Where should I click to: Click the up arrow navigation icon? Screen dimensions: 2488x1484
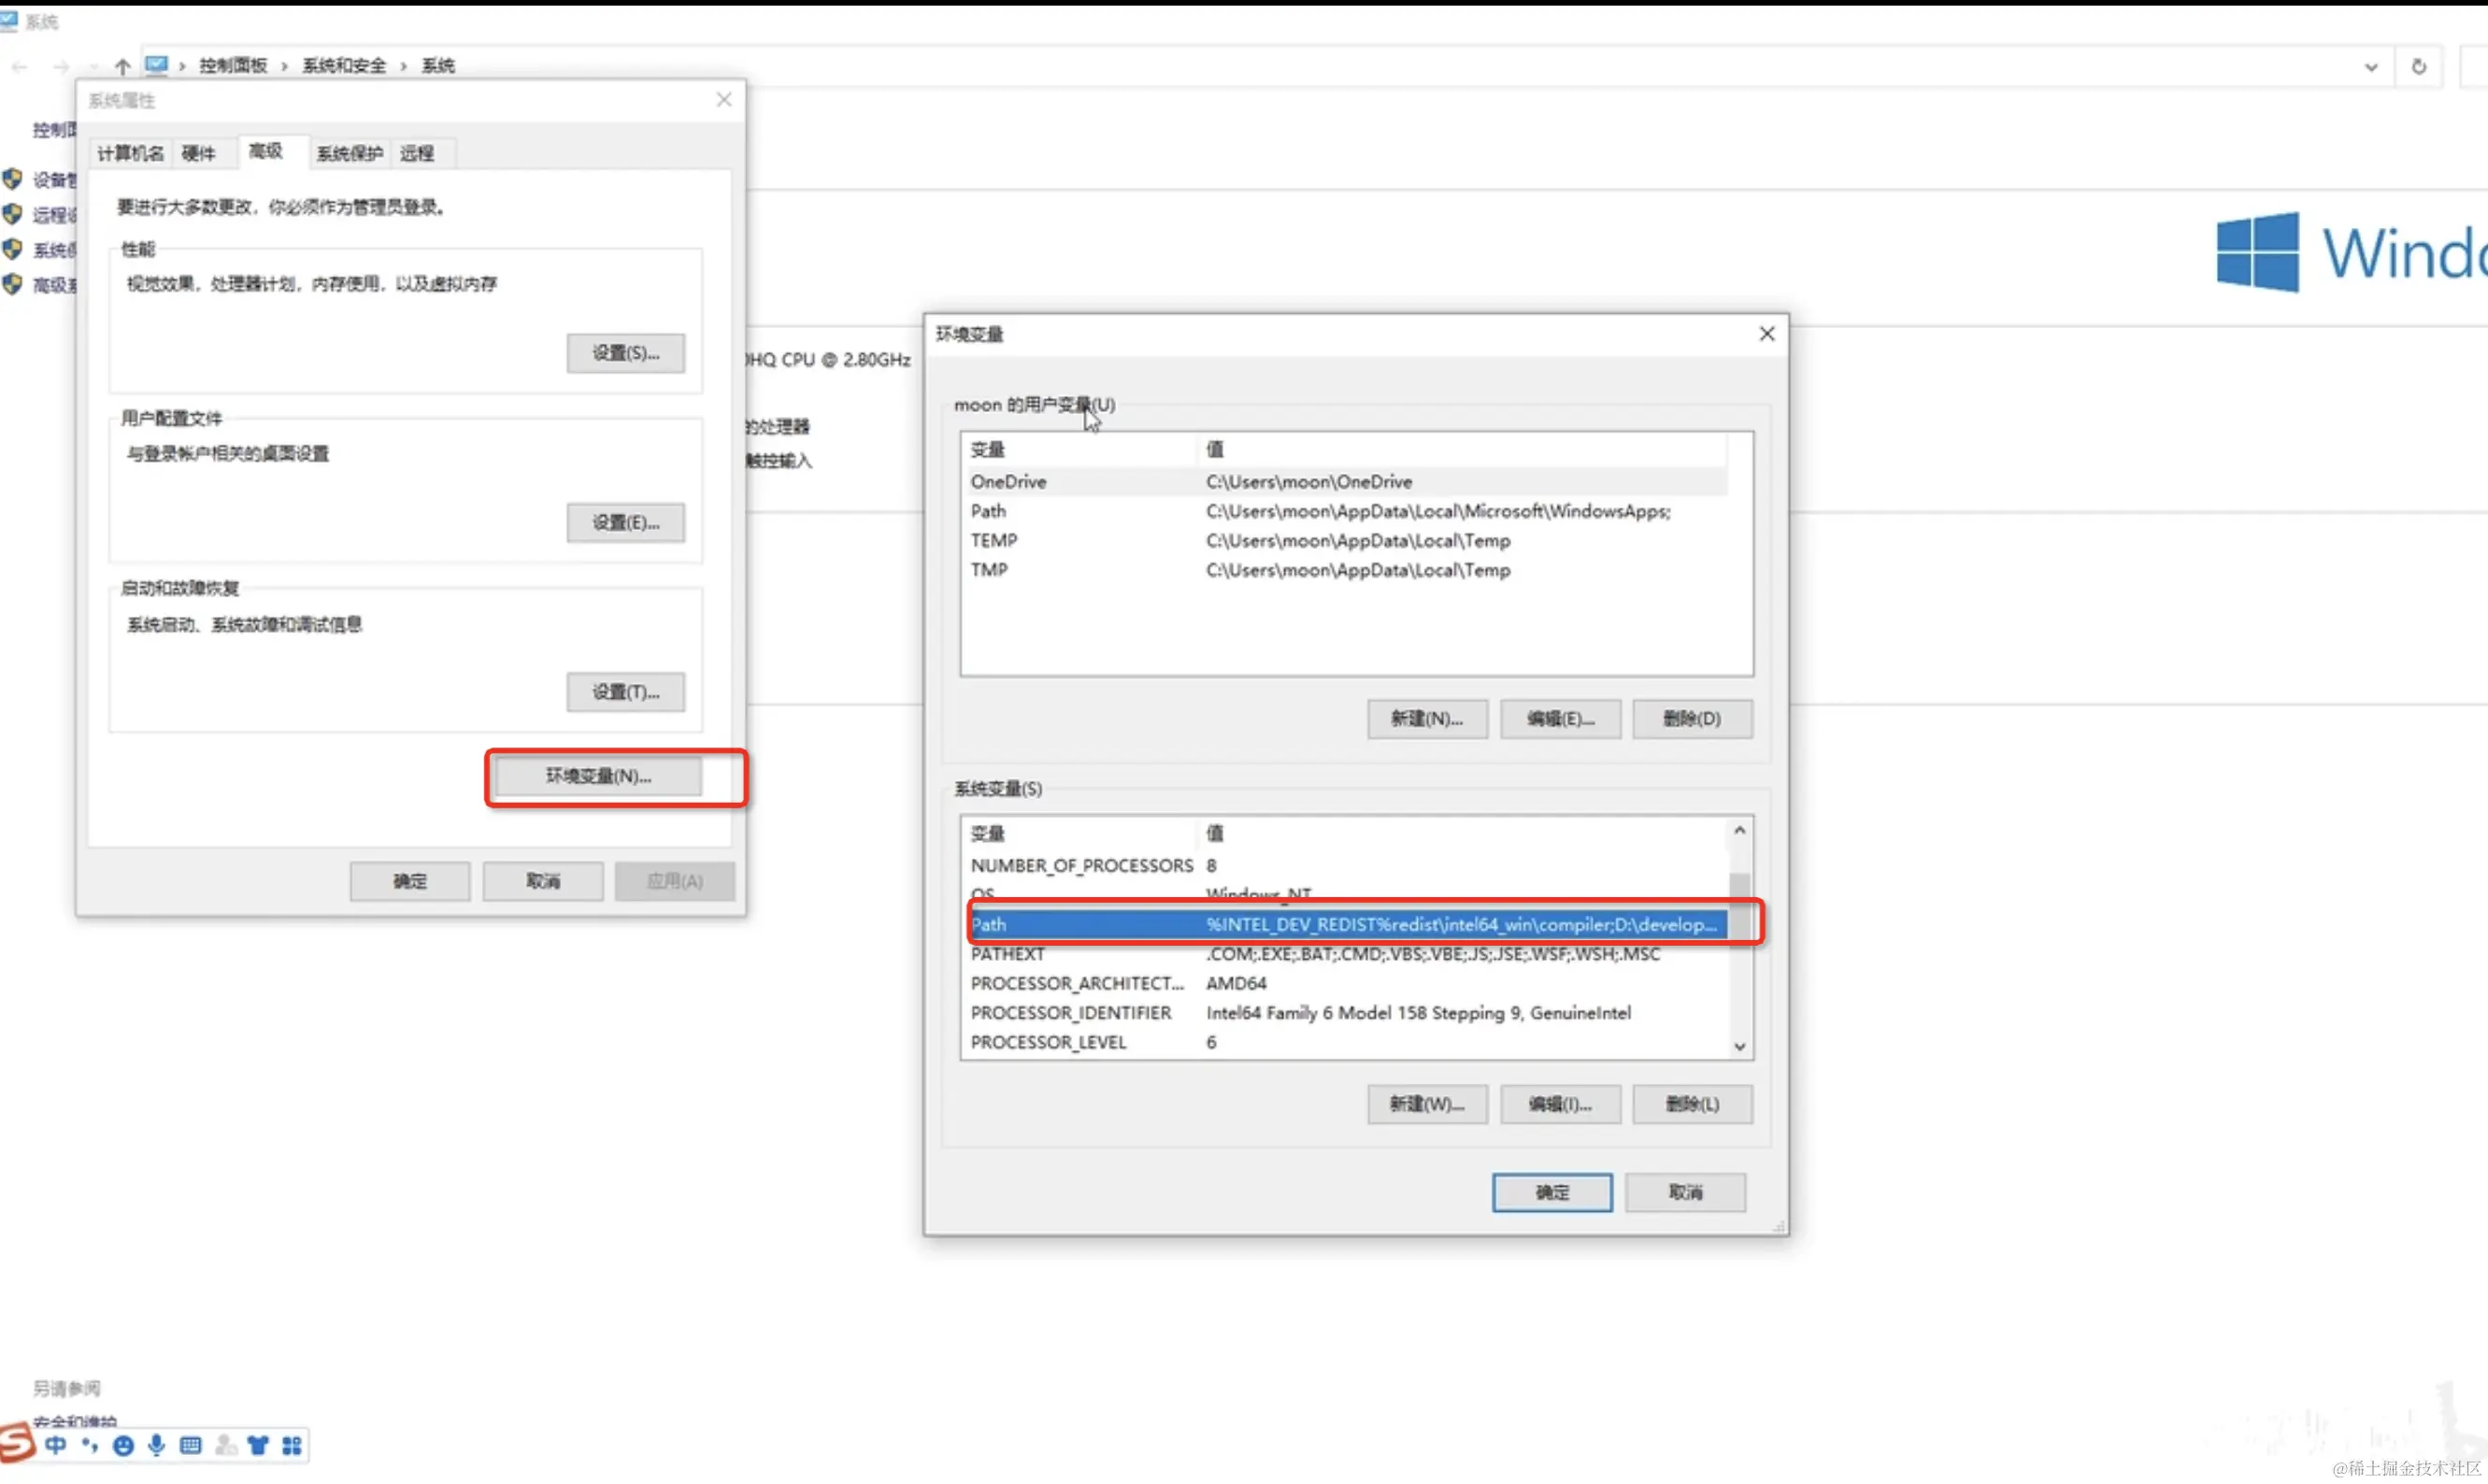(x=122, y=66)
